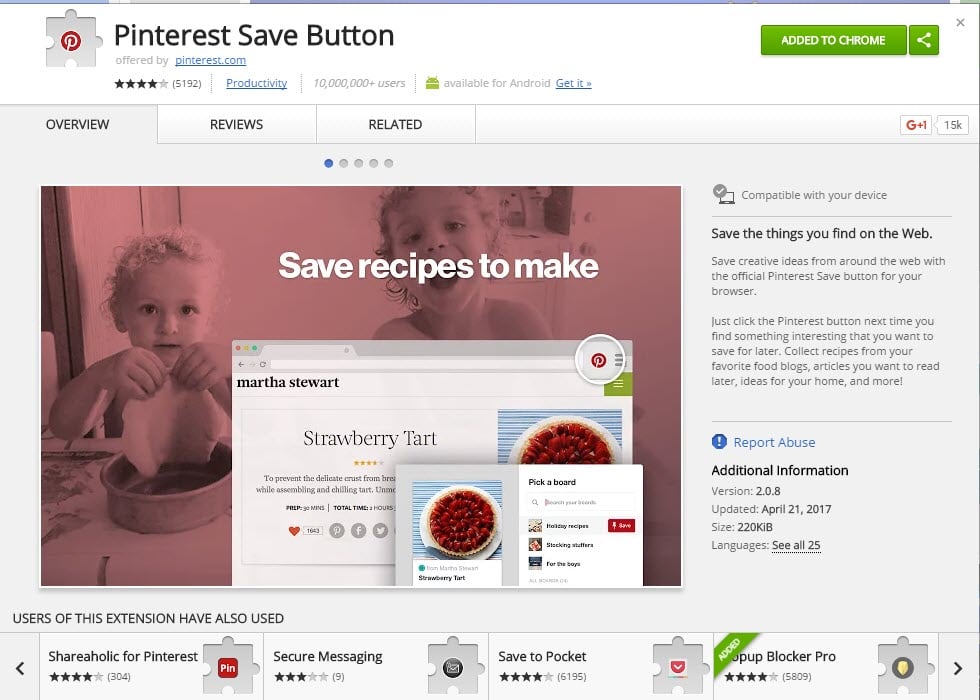Click the Added to Chrome button
This screenshot has height=700, width=980.
[x=833, y=41]
